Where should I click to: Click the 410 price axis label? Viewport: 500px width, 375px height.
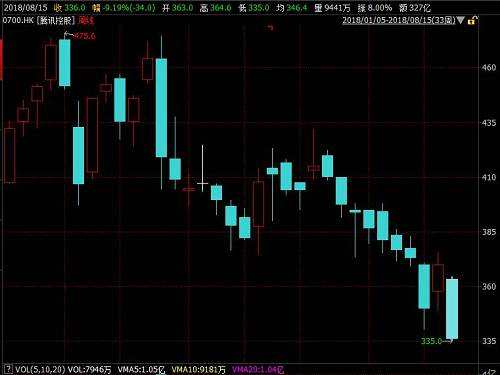[x=489, y=177]
